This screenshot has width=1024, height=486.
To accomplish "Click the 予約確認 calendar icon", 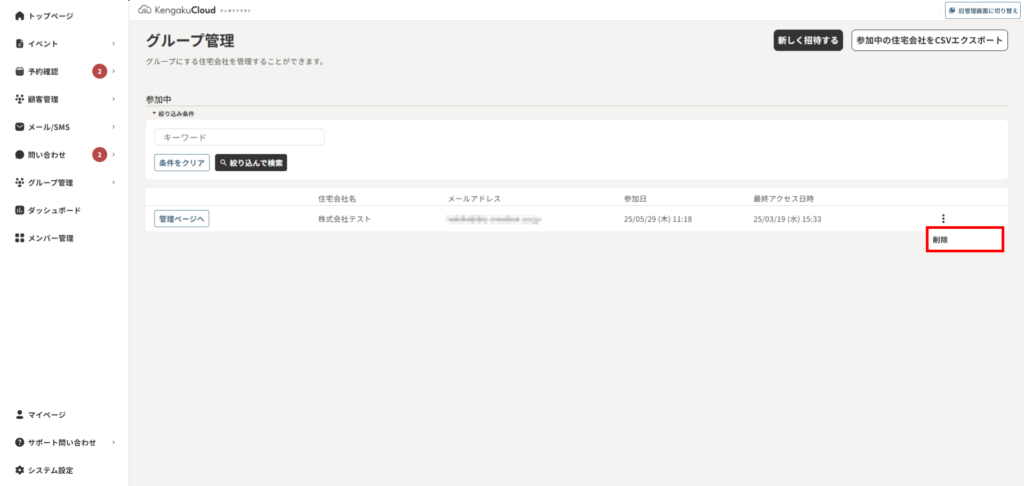I will click(20, 72).
